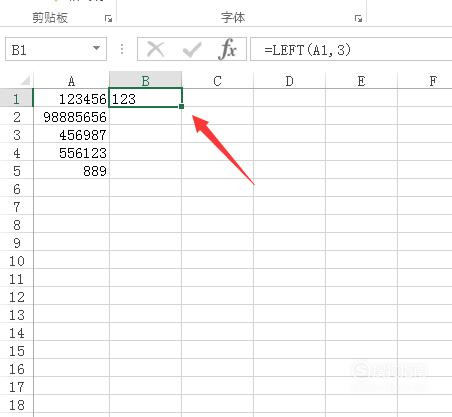Click the fill handle of cell B1
This screenshot has height=417, width=452.
(181, 106)
